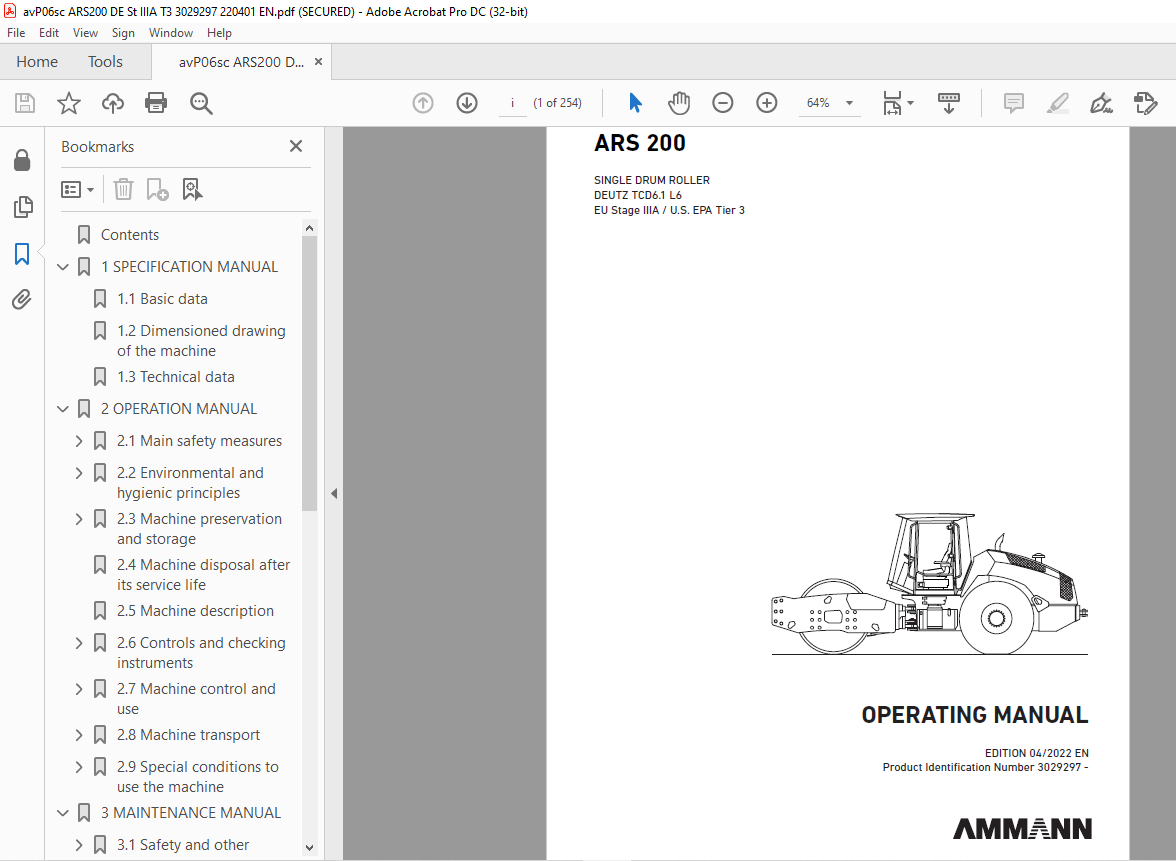Open the Window menu
Screen dimensions: 1176x861
click(170, 33)
